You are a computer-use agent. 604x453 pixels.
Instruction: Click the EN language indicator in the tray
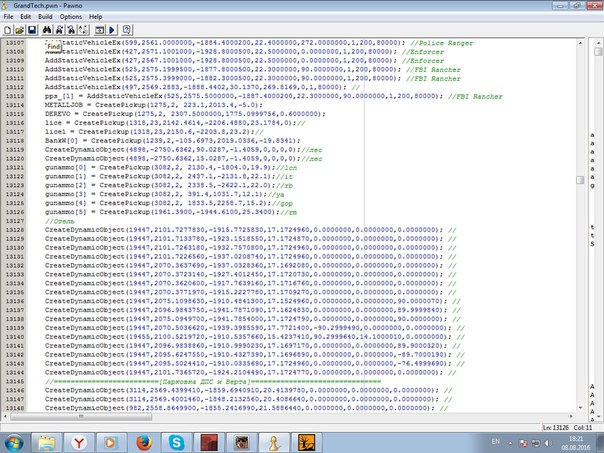click(496, 441)
